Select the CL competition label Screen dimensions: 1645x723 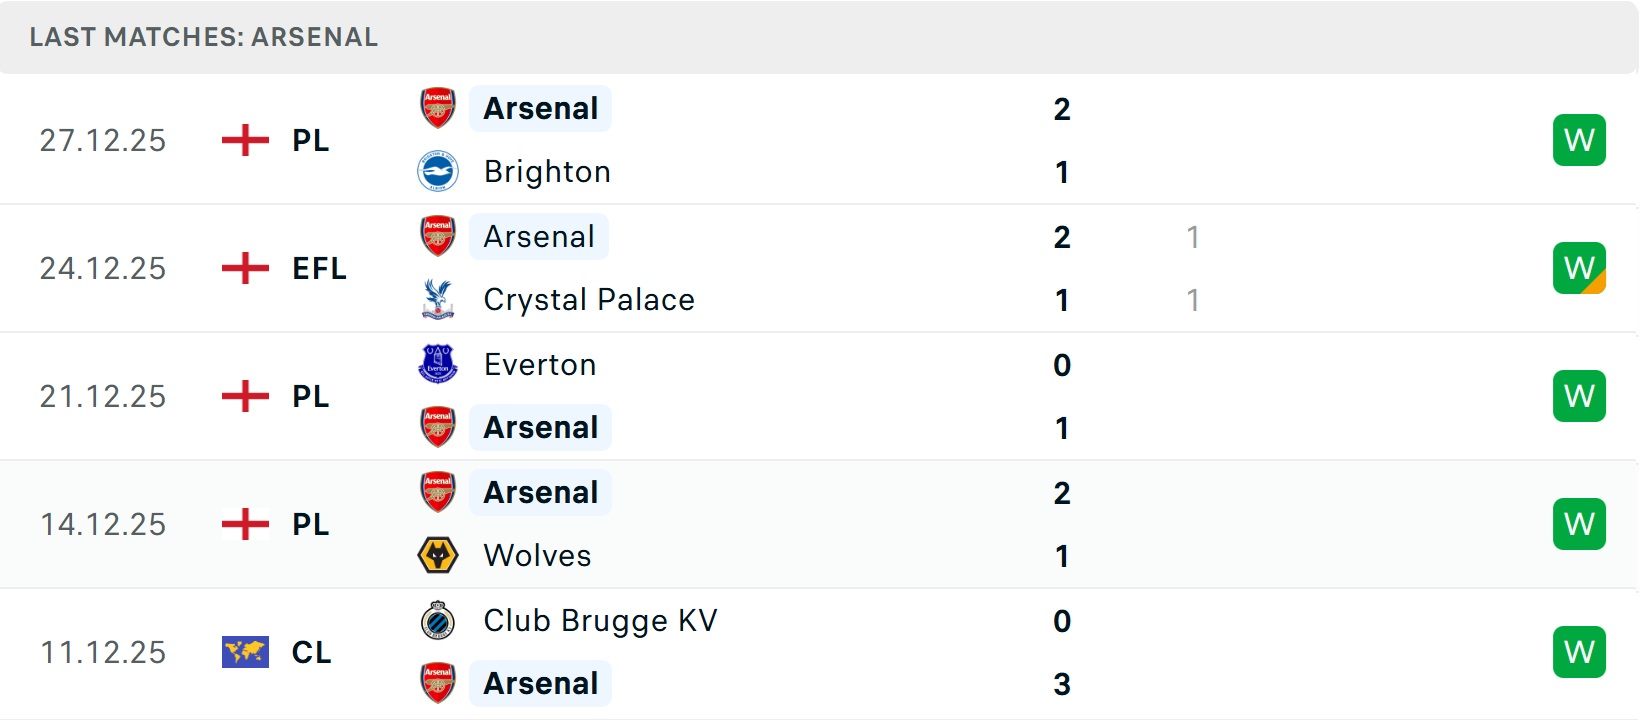[311, 652]
